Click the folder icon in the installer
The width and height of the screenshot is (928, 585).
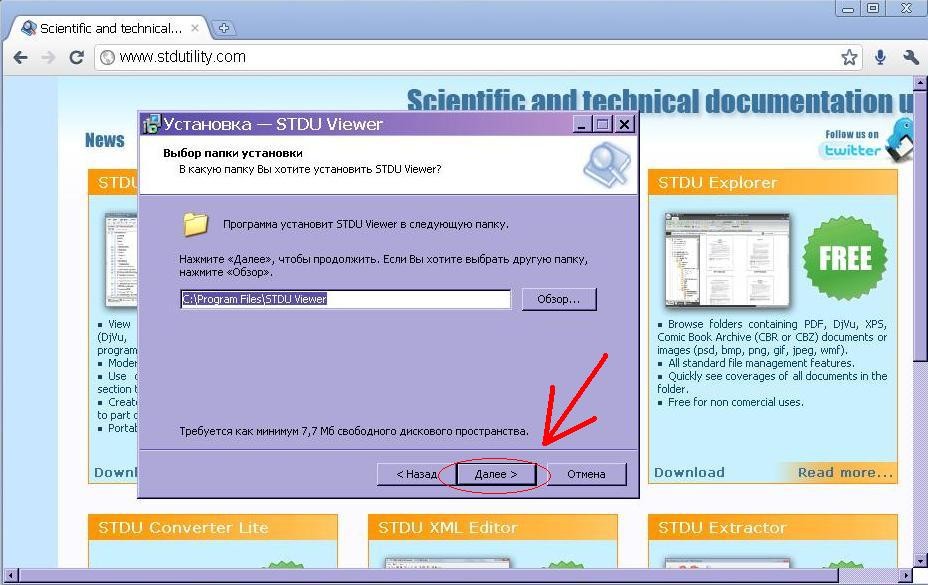point(195,224)
